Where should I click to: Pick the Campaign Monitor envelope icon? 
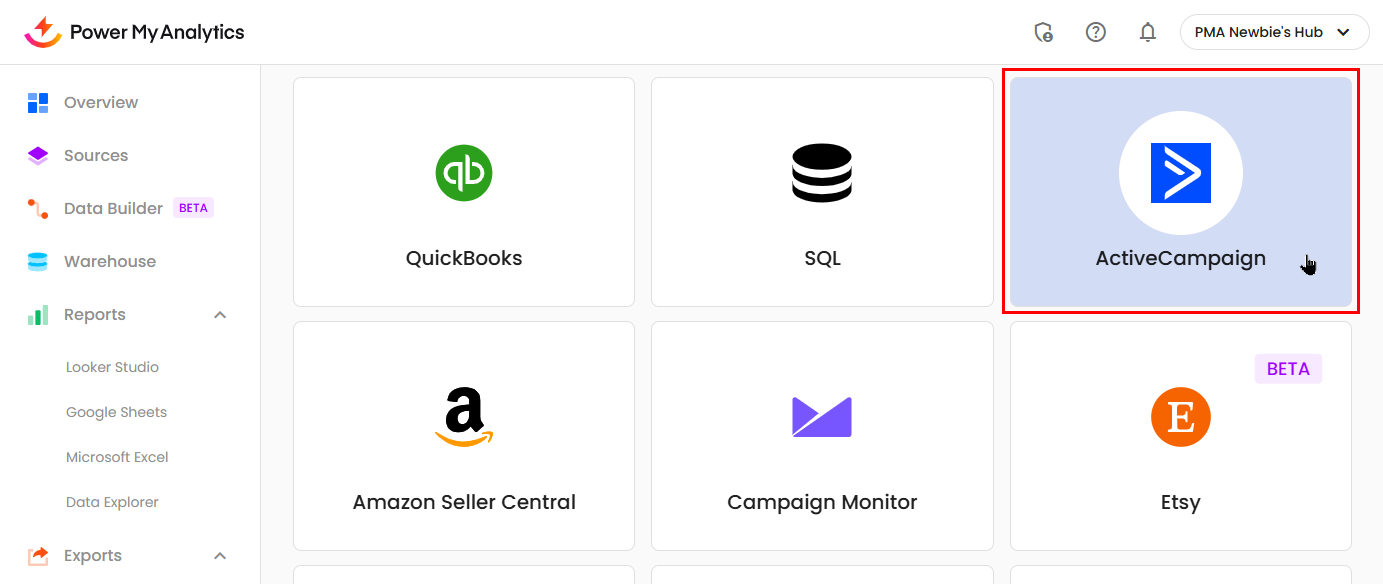point(822,417)
